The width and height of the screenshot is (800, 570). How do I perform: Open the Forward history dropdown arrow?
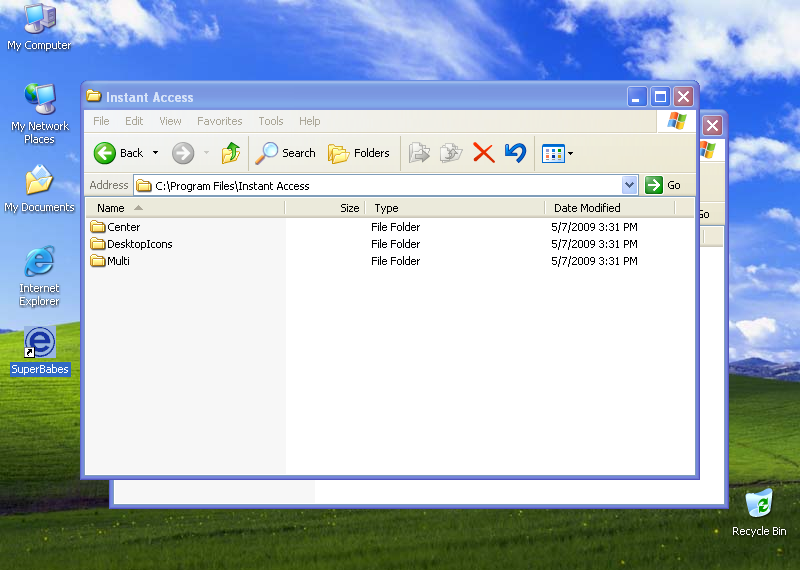coord(207,153)
